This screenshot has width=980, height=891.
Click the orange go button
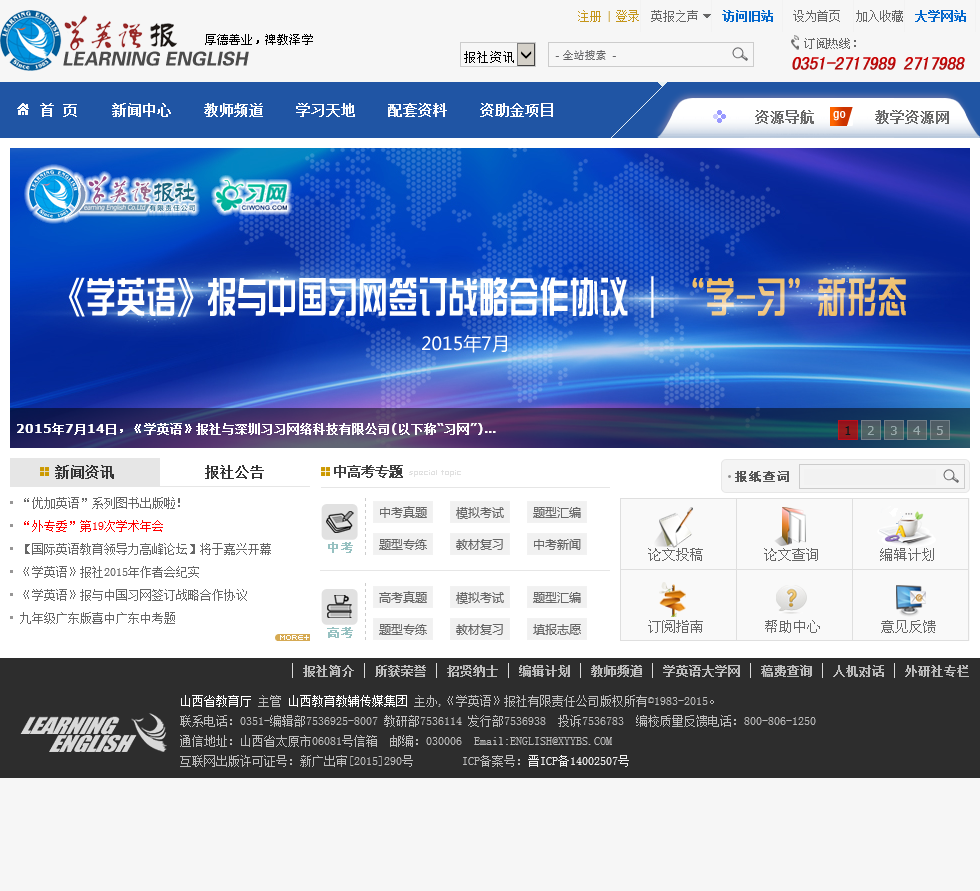840,116
